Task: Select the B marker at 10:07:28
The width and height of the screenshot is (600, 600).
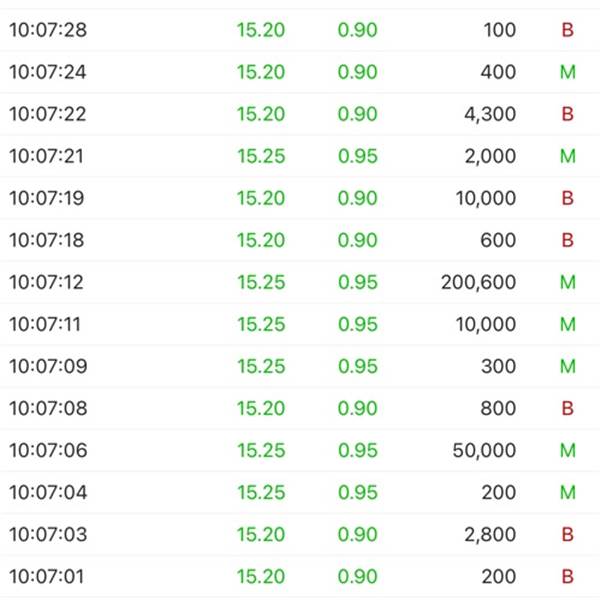Action: [x=567, y=30]
